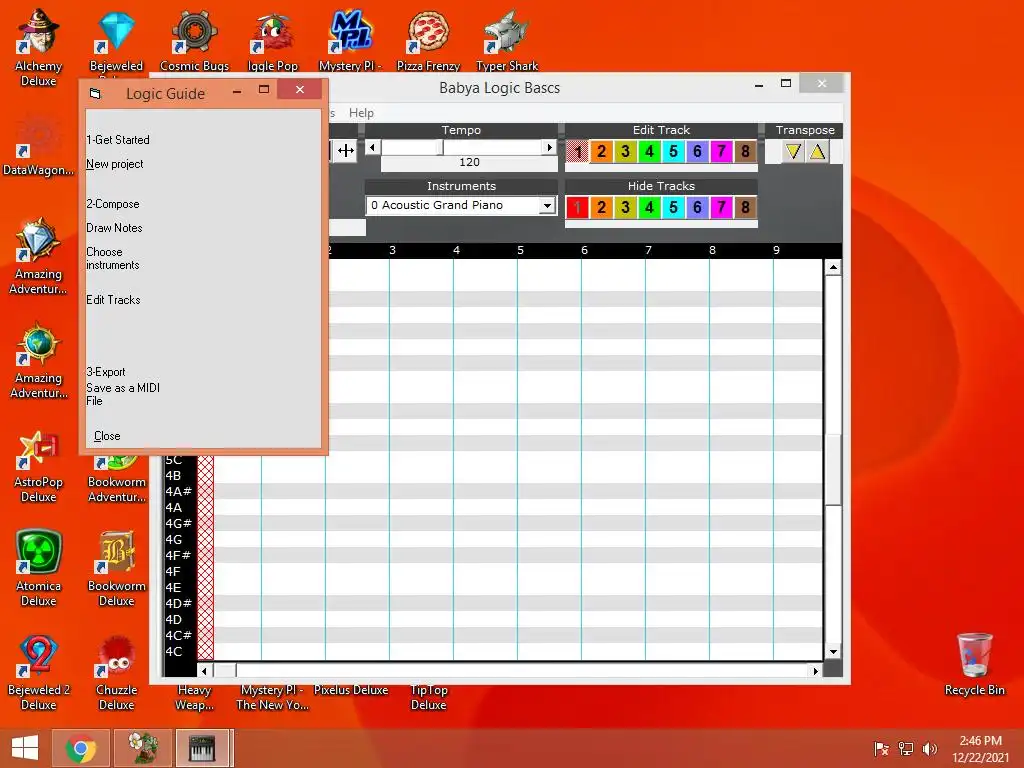Open 1-Get Started in Logic Guide
The height and width of the screenshot is (768, 1024).
coord(118,140)
